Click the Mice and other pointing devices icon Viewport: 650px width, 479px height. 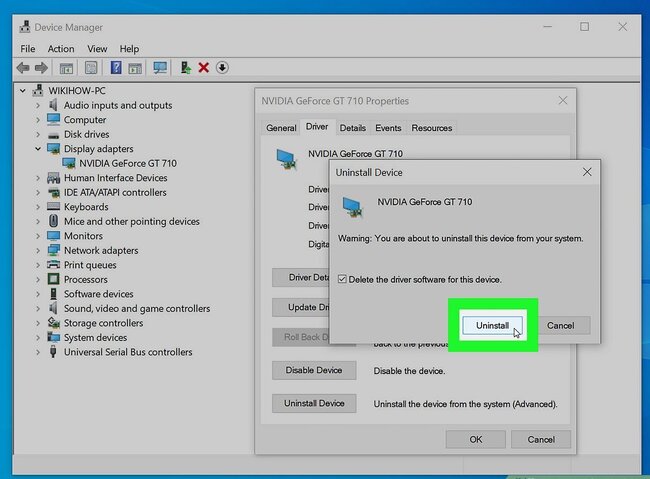point(53,221)
